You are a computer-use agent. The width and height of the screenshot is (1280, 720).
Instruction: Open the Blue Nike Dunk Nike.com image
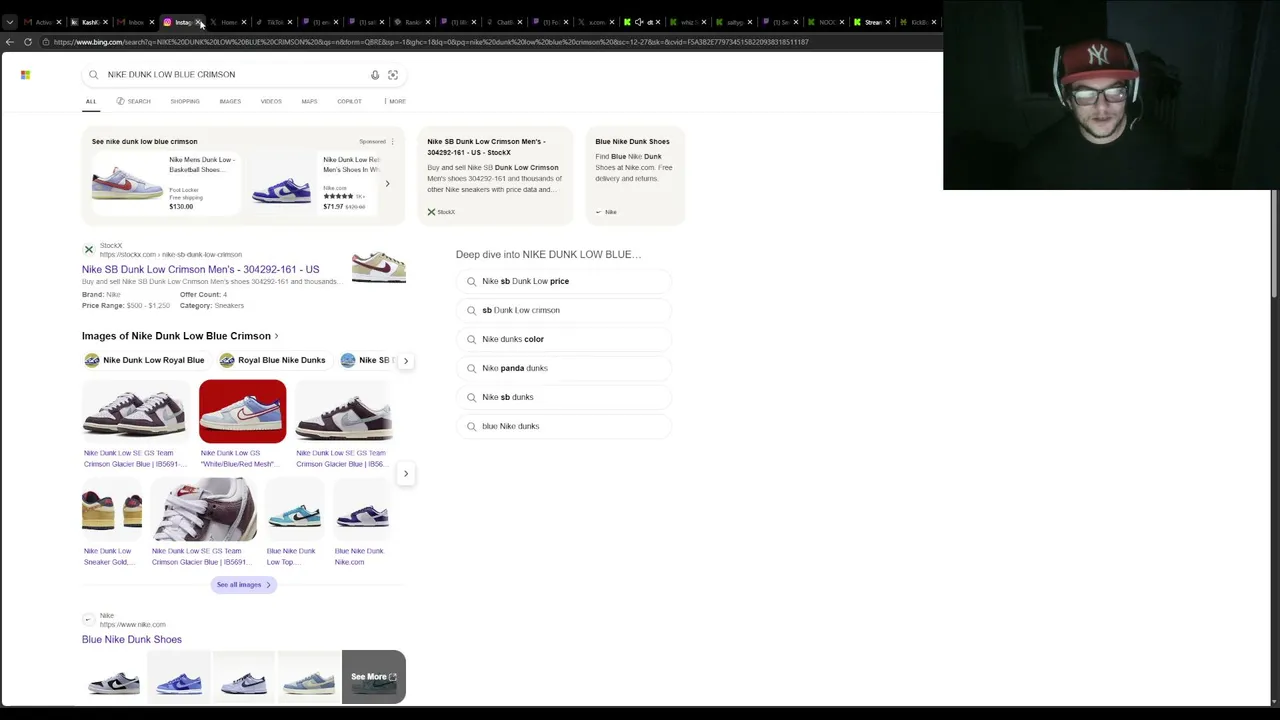coord(362,510)
